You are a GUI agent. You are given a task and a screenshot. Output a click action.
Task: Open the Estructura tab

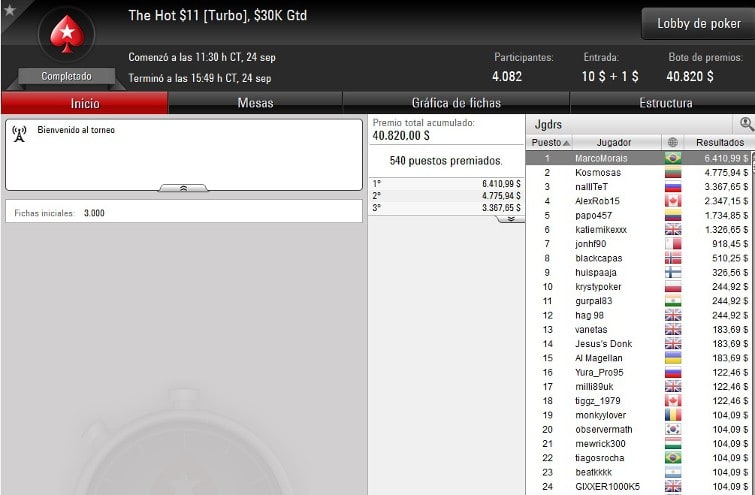(x=665, y=103)
